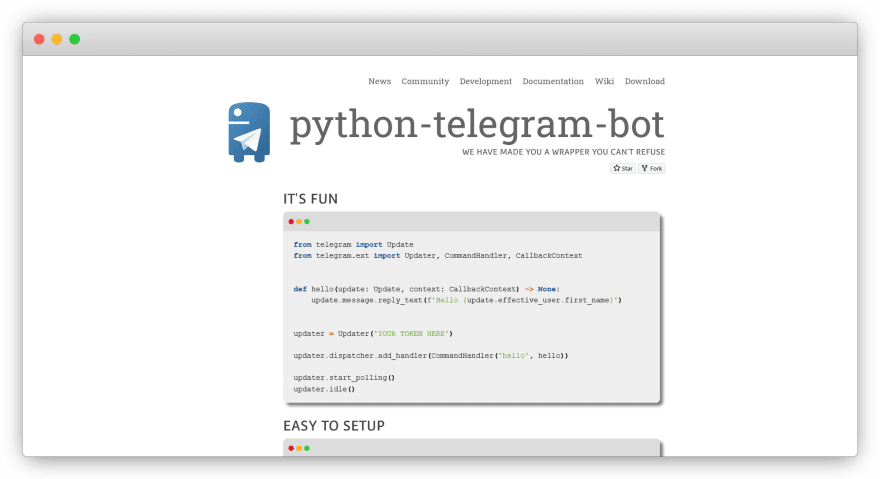Click the green dot in the Easy to Setup code window
Viewport: 880px width, 479px height.
coord(307,448)
